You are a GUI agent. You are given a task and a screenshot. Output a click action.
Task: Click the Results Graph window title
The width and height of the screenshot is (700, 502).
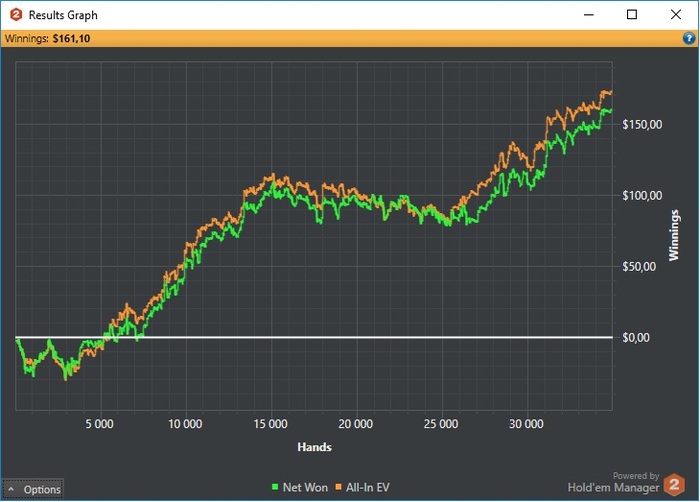(x=63, y=15)
